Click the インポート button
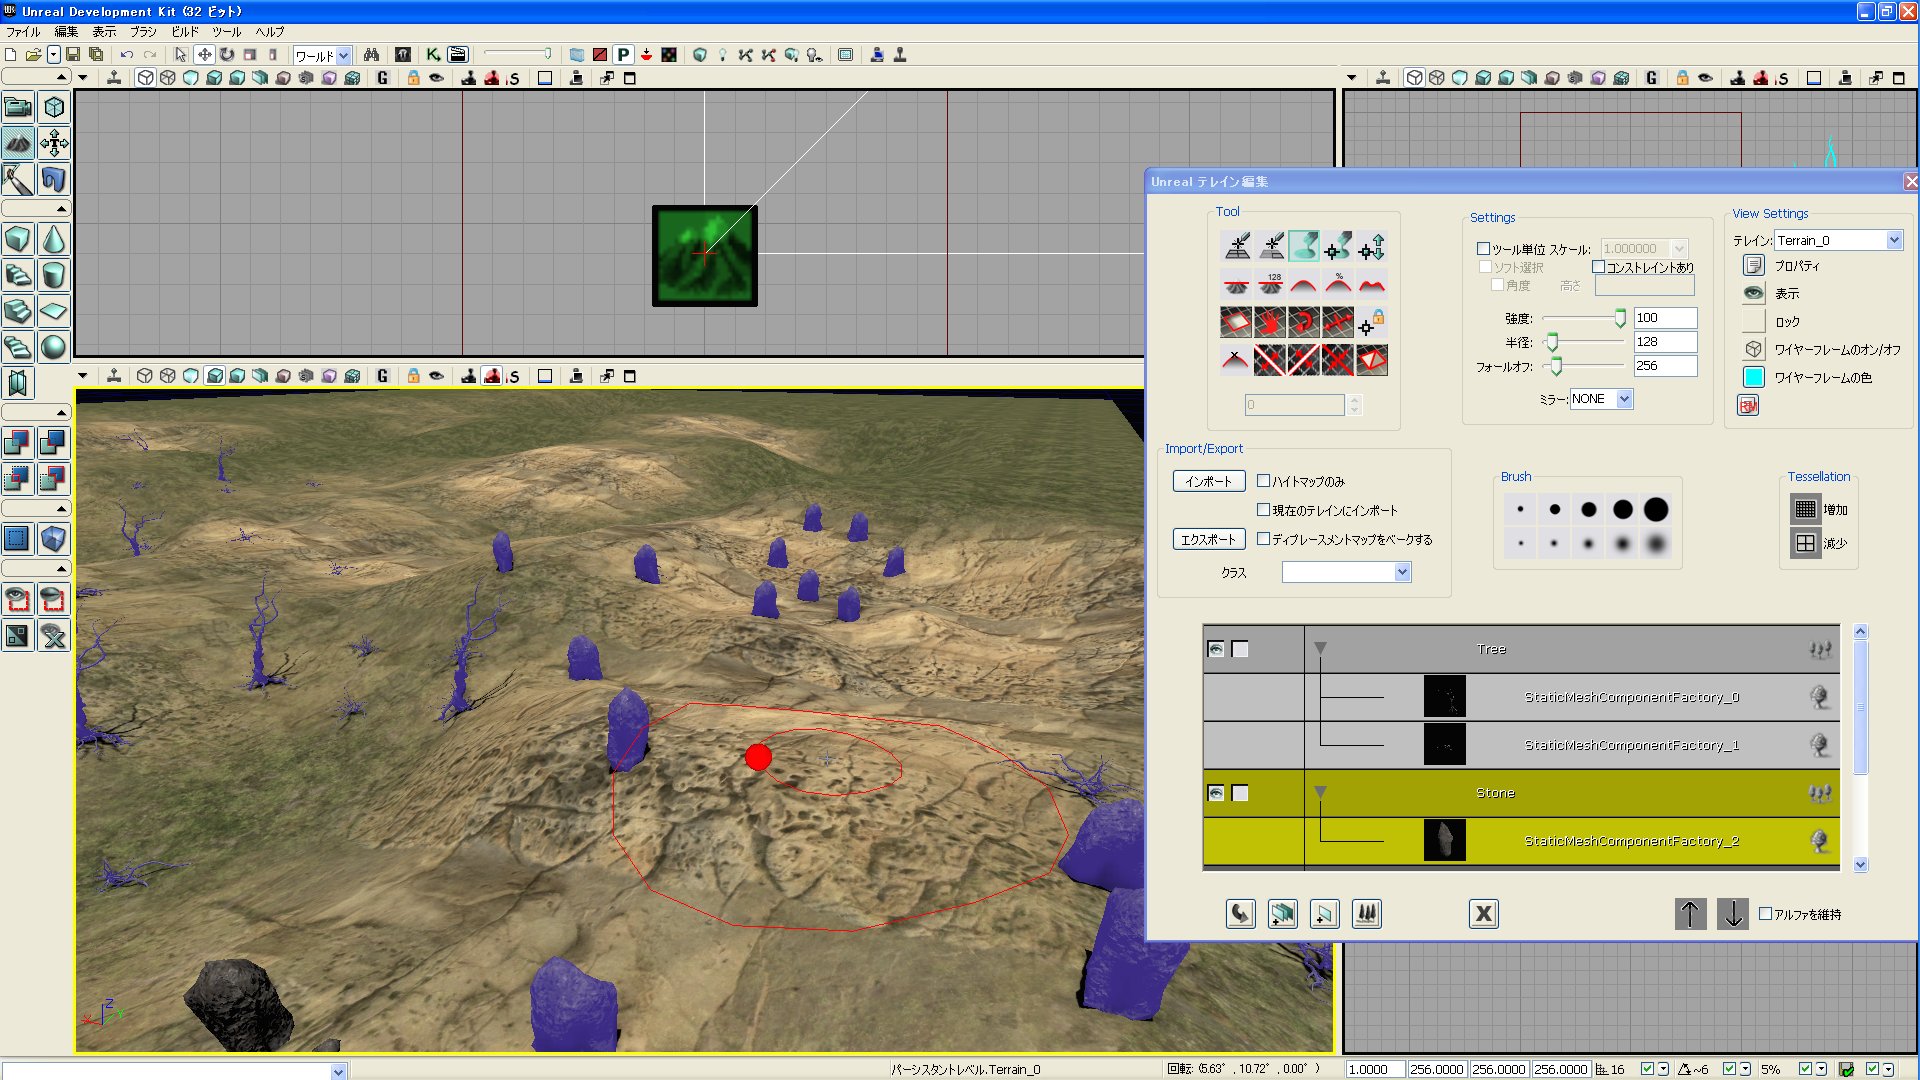Image resolution: width=1920 pixels, height=1080 pixels. coord(1208,481)
